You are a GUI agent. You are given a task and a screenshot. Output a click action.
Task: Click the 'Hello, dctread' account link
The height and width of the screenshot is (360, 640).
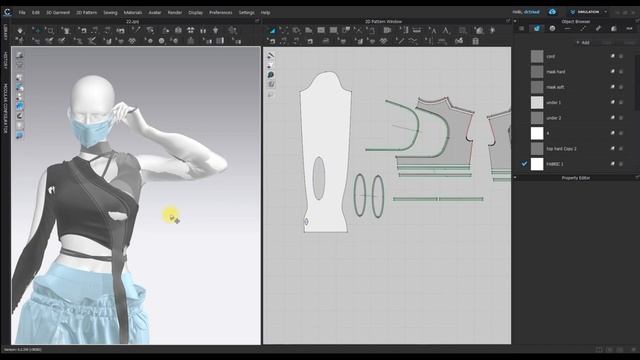coord(526,12)
